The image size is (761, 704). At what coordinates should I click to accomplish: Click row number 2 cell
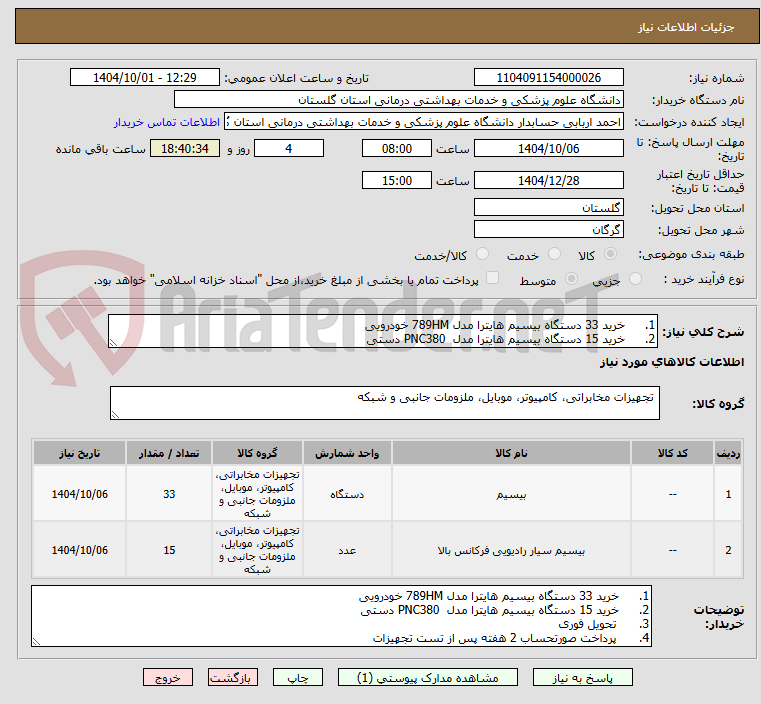coord(728,551)
